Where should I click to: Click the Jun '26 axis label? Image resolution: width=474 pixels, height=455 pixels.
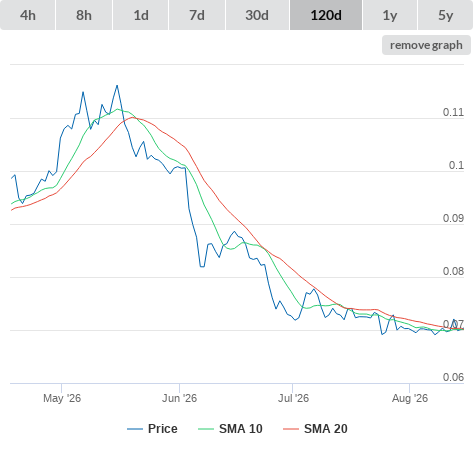point(179,398)
